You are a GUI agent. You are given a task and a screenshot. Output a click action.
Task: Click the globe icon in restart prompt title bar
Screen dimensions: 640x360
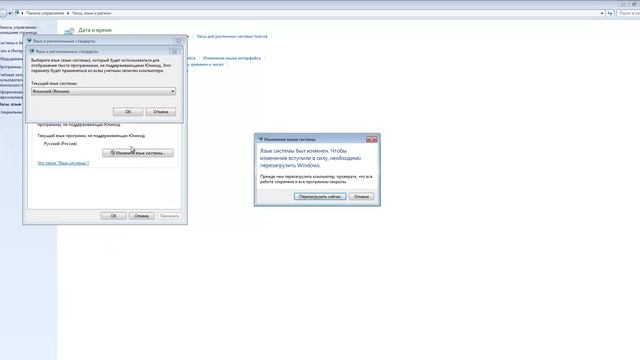(260, 139)
